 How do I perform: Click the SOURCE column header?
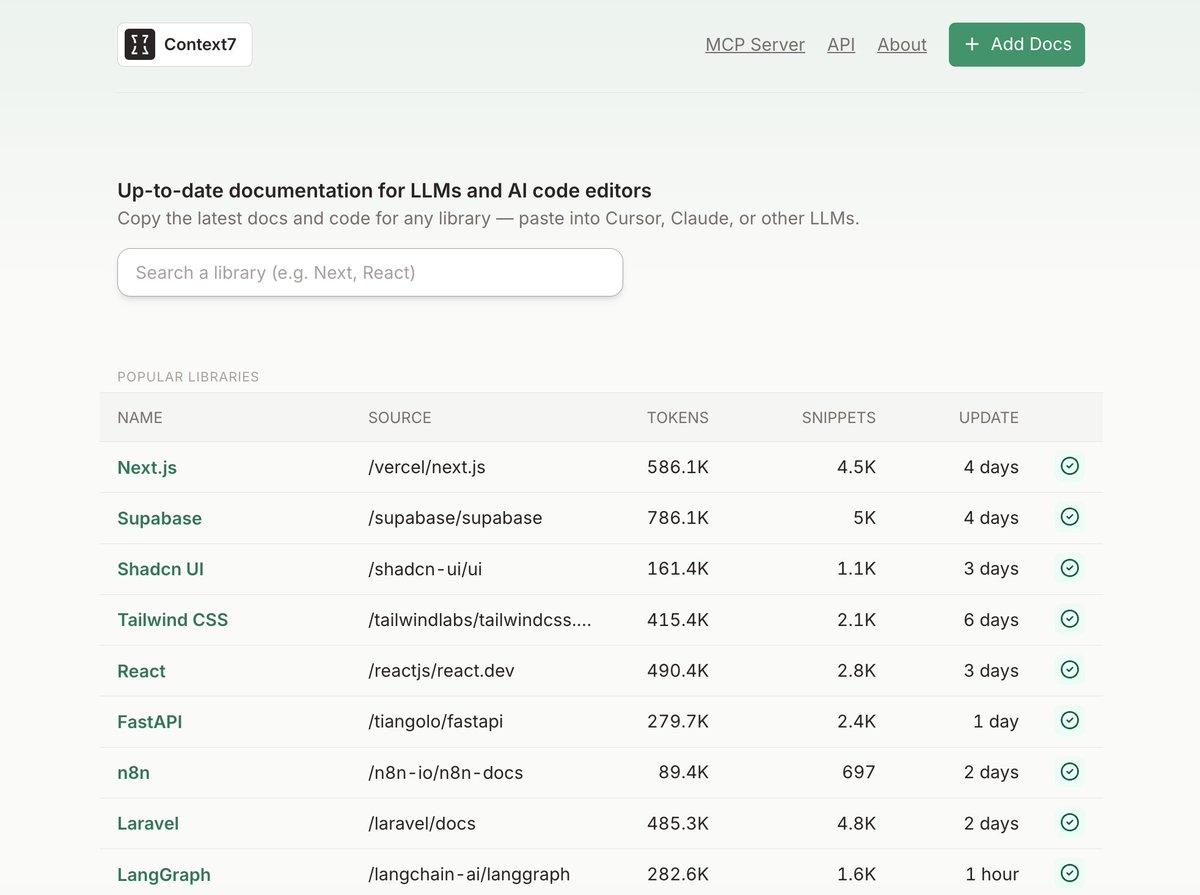click(400, 418)
